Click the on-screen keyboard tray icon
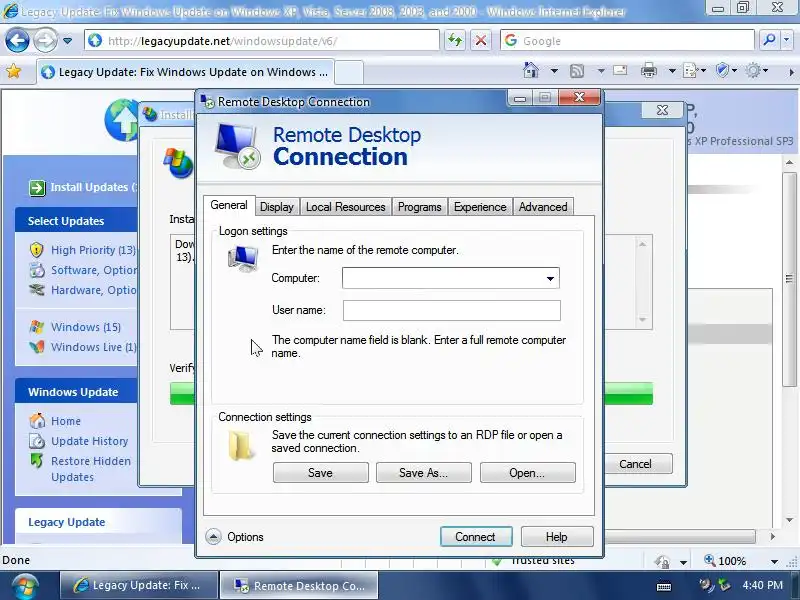Screen dimensions: 800x600 664,586
